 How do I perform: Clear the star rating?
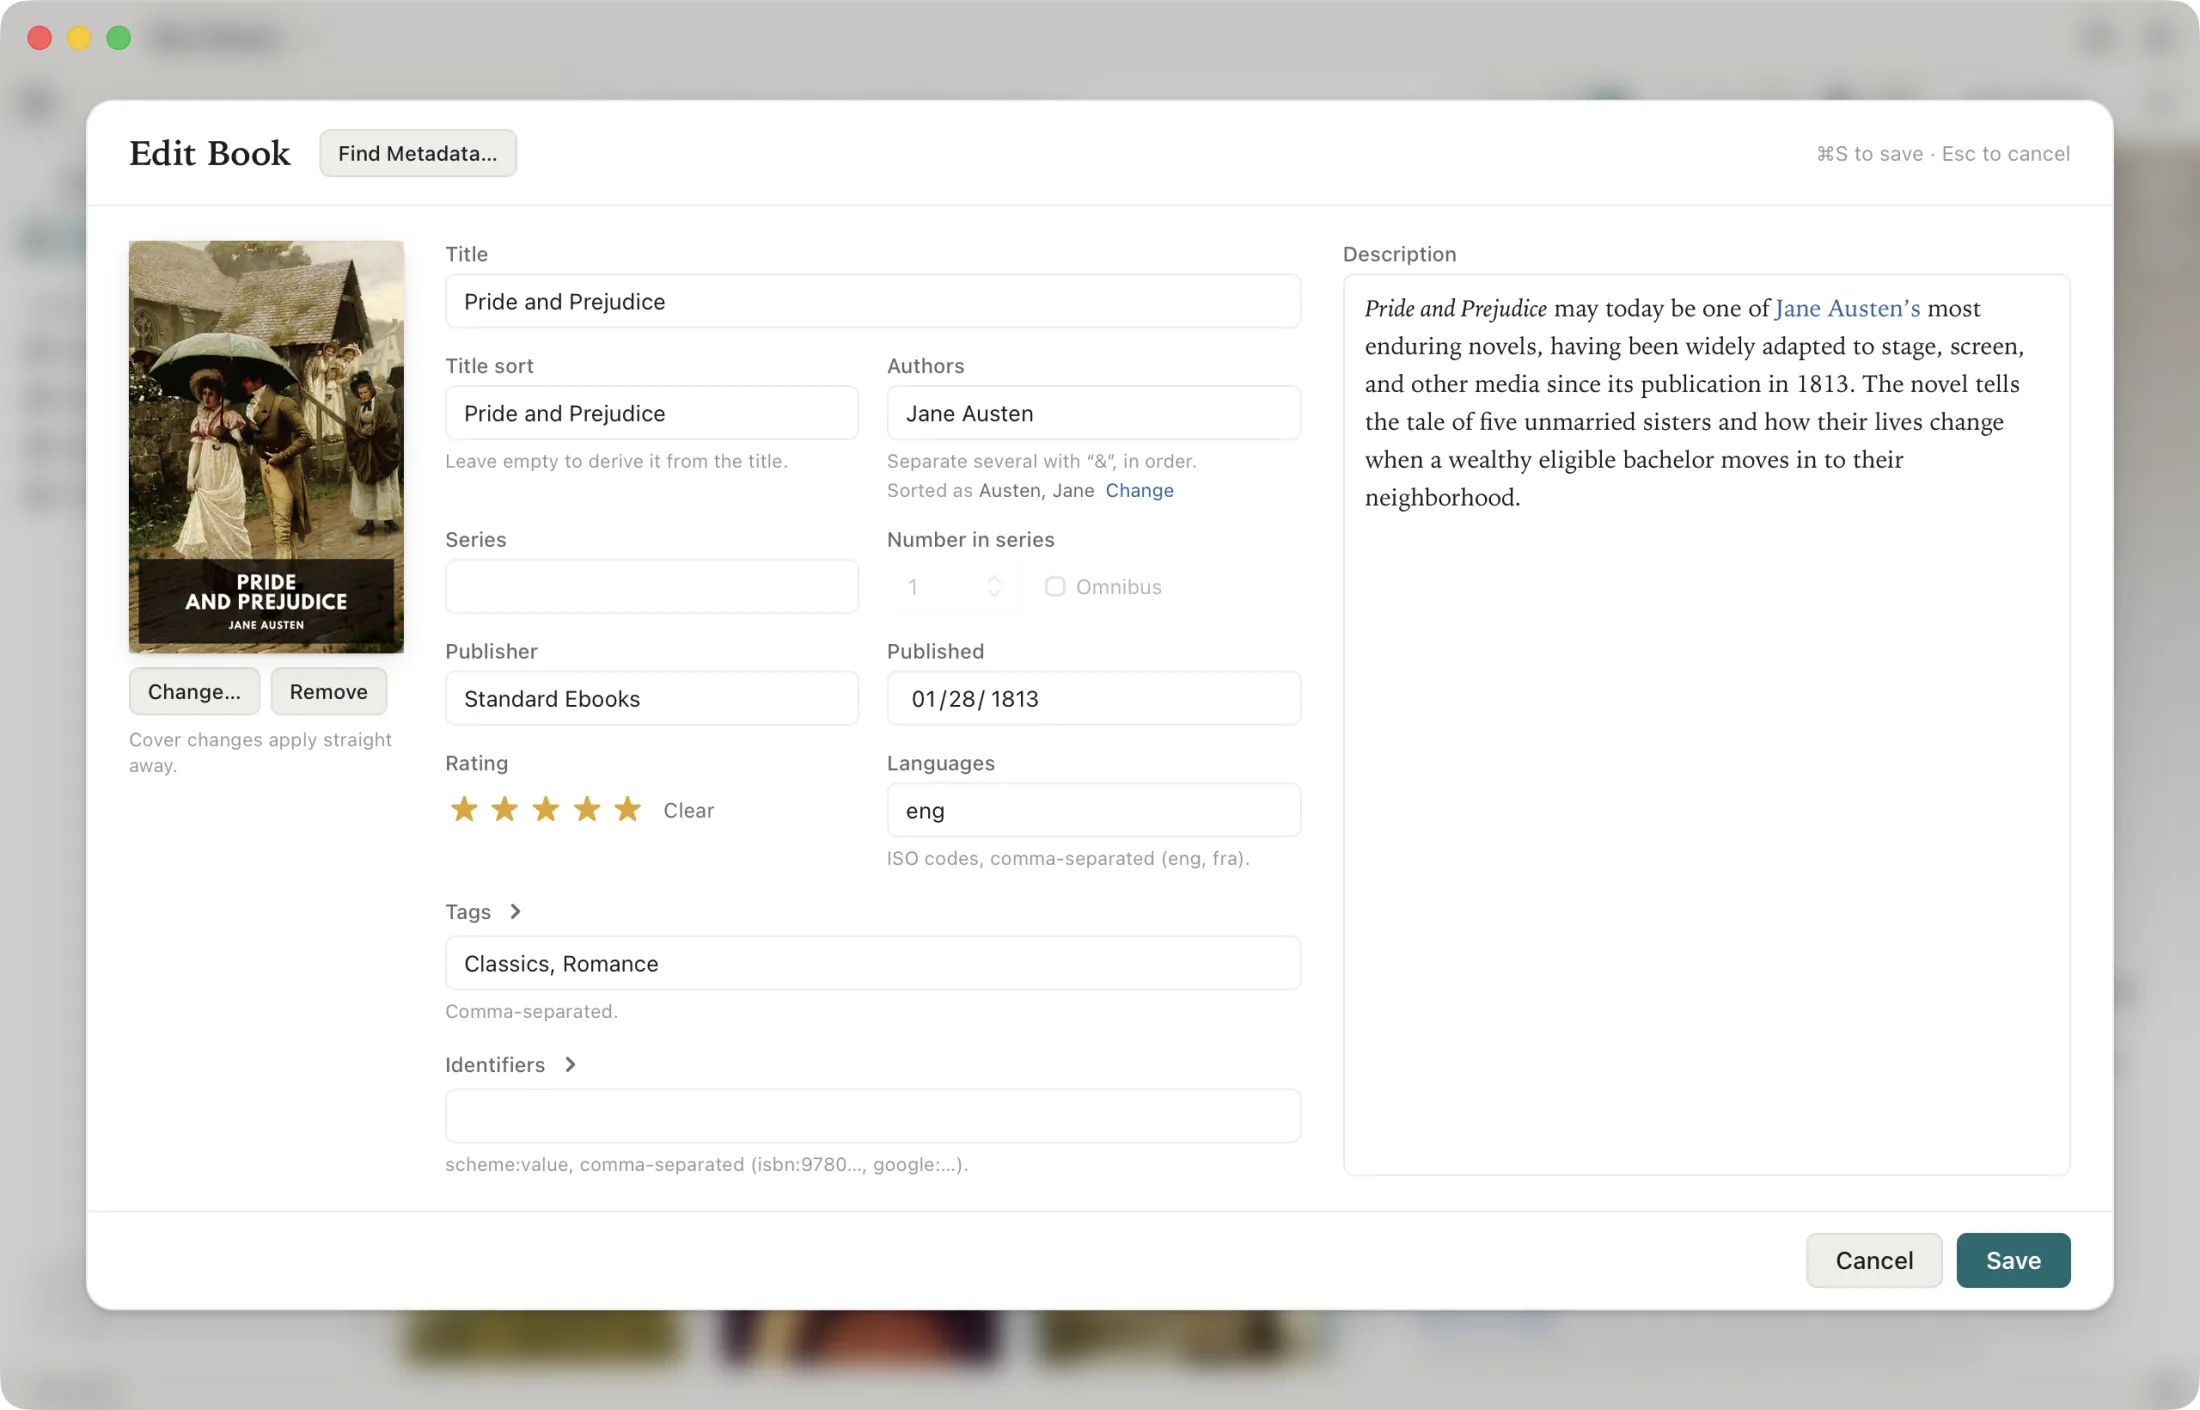click(x=689, y=810)
